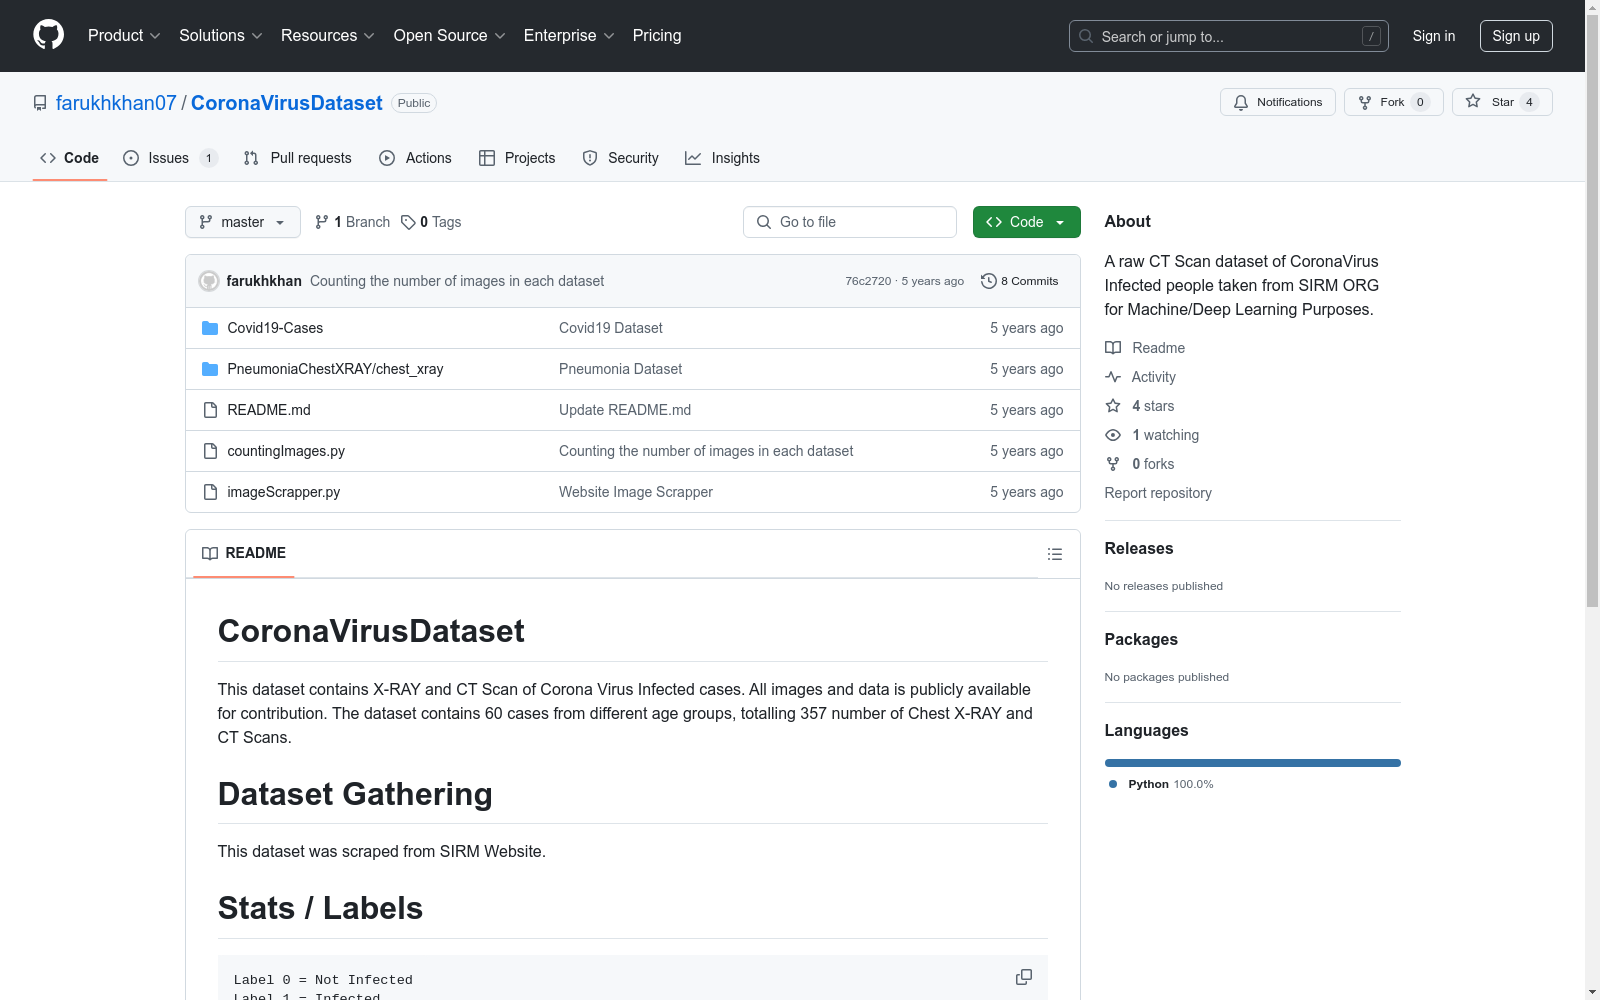Open the Issues tab
The image size is (1600, 1000).
[x=170, y=158]
